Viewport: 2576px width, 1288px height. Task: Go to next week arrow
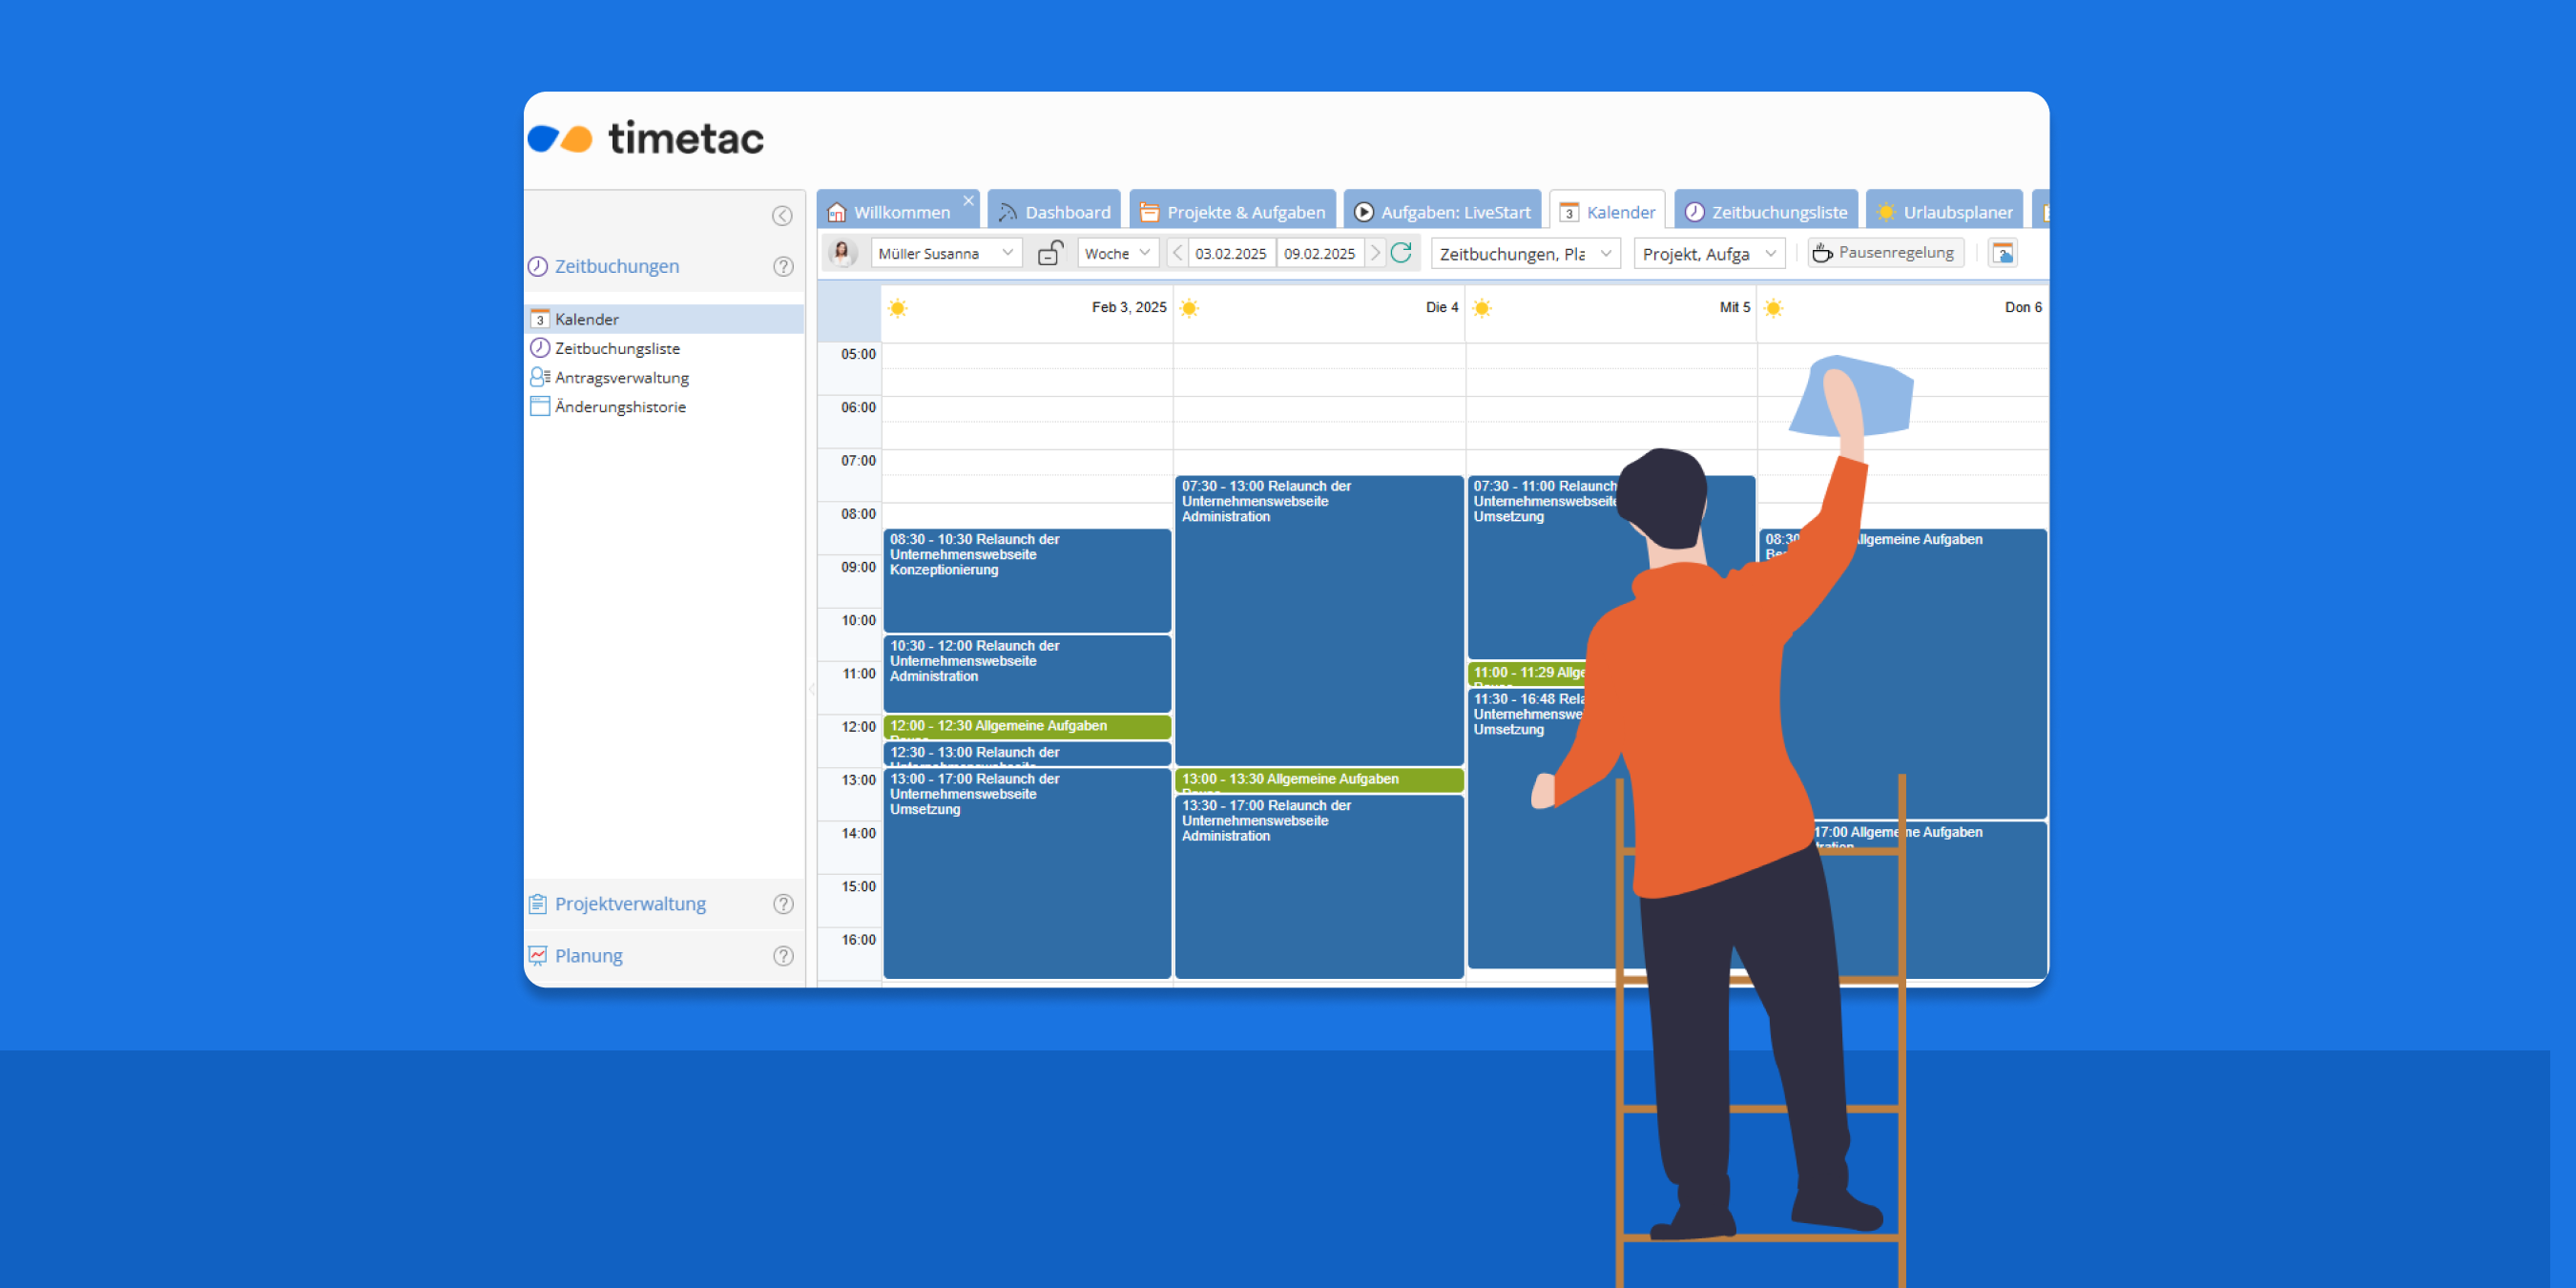coord(1375,253)
